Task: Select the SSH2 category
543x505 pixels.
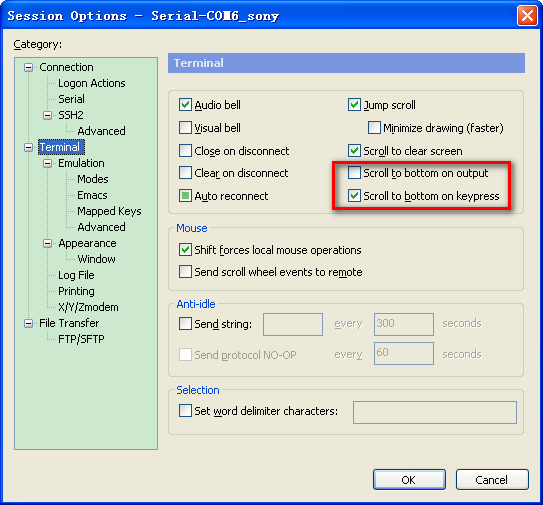Action: (x=71, y=115)
